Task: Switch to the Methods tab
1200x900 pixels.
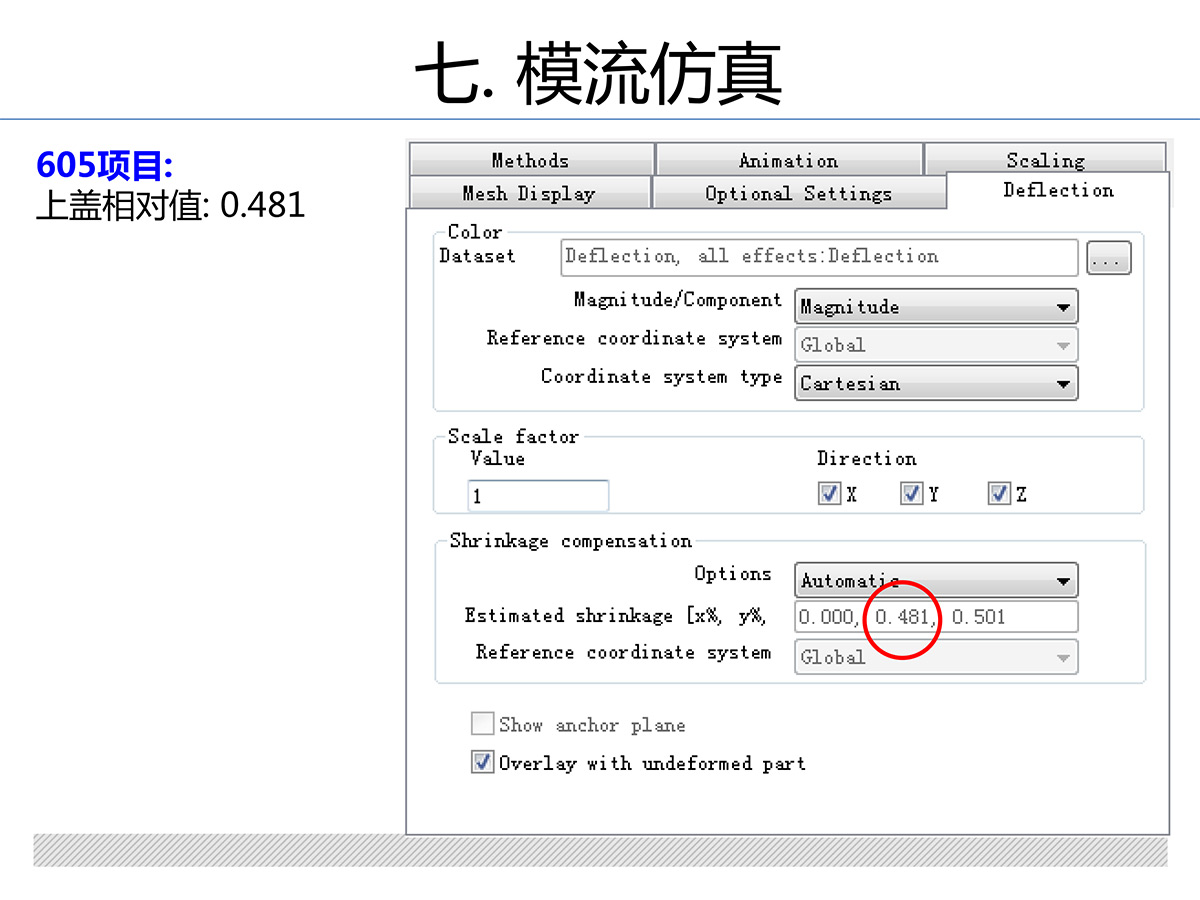Action: 531,160
